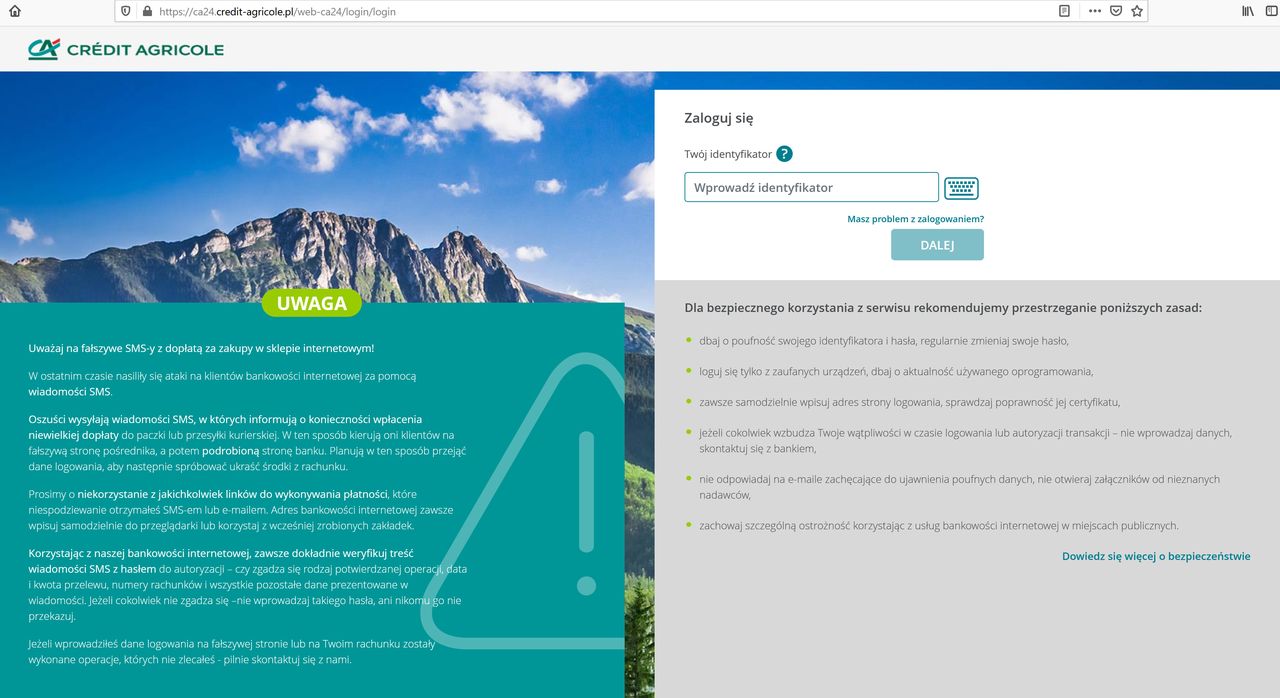
Task: Click the Crédit Agricole logo
Action: [126, 49]
